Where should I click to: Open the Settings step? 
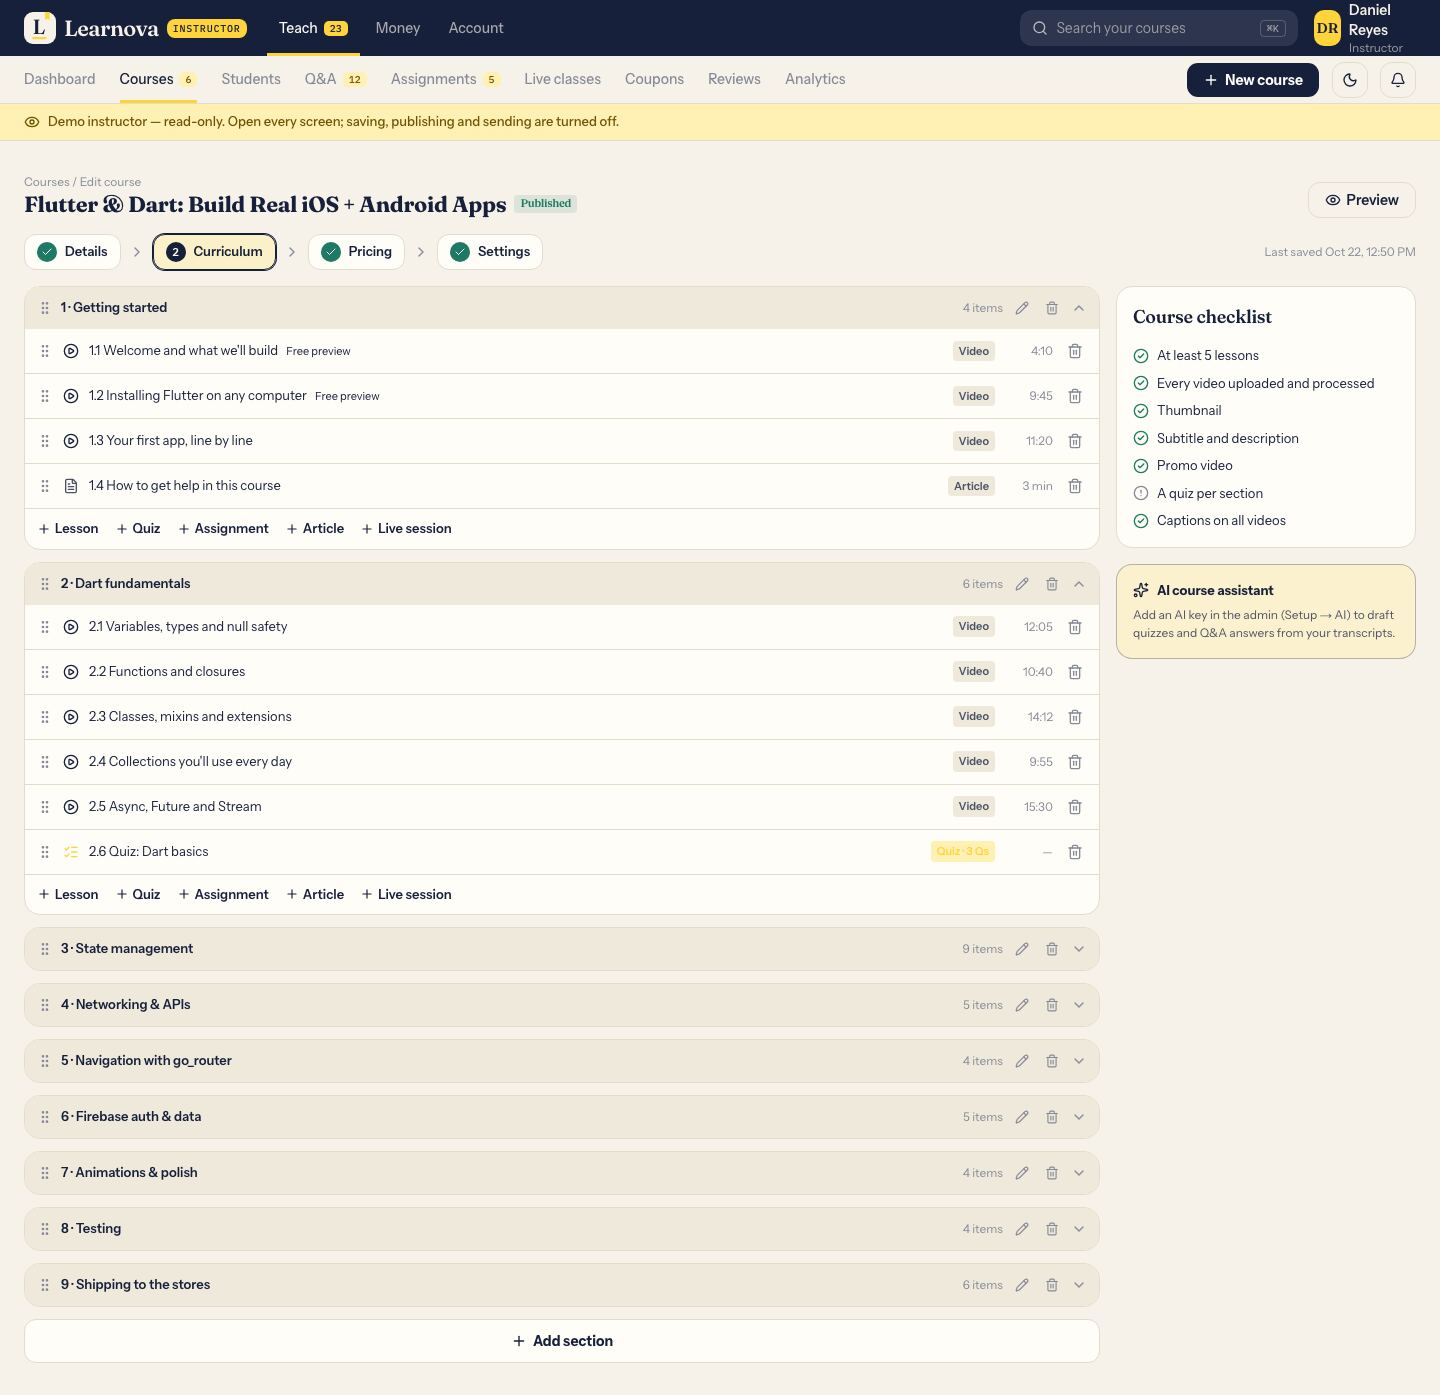pyautogui.click(x=490, y=252)
